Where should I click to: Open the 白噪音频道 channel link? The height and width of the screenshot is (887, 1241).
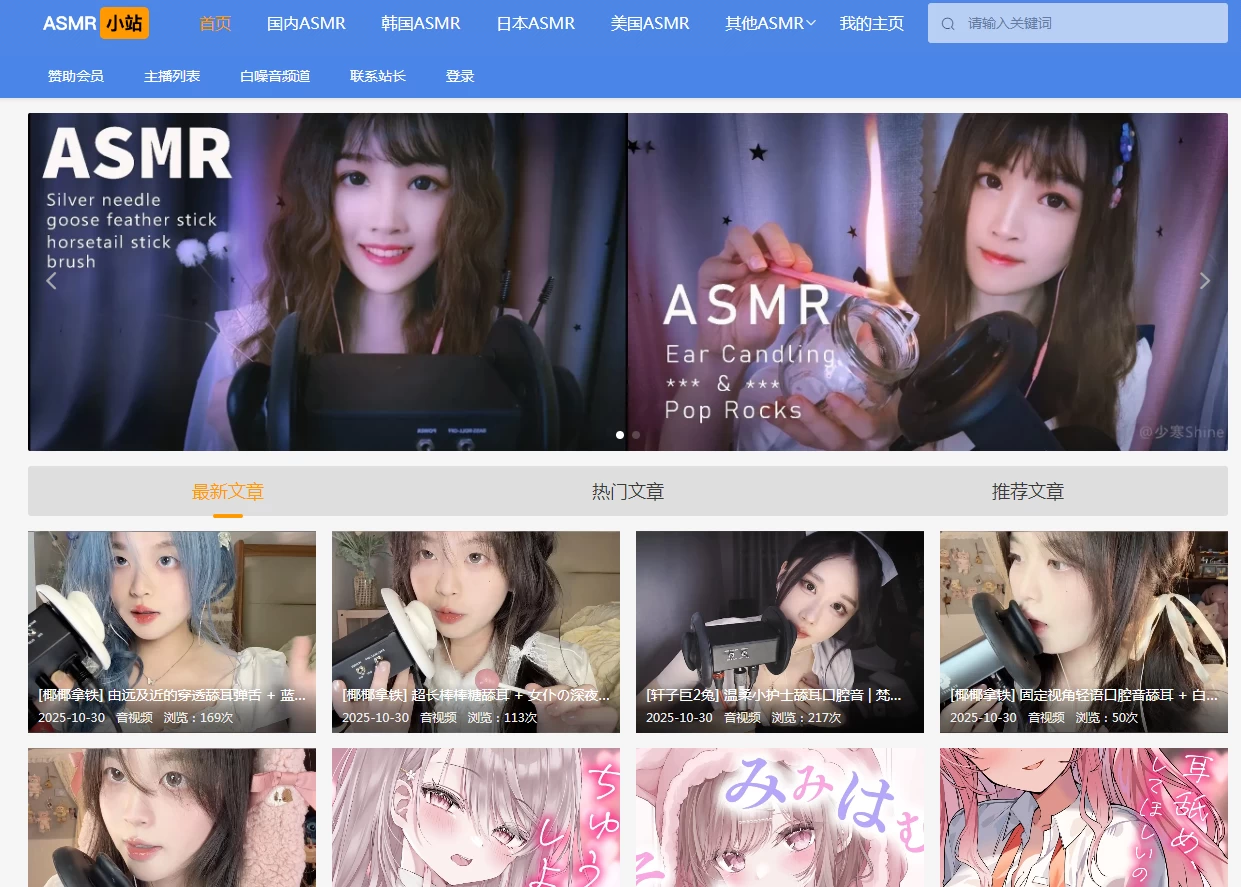(274, 75)
